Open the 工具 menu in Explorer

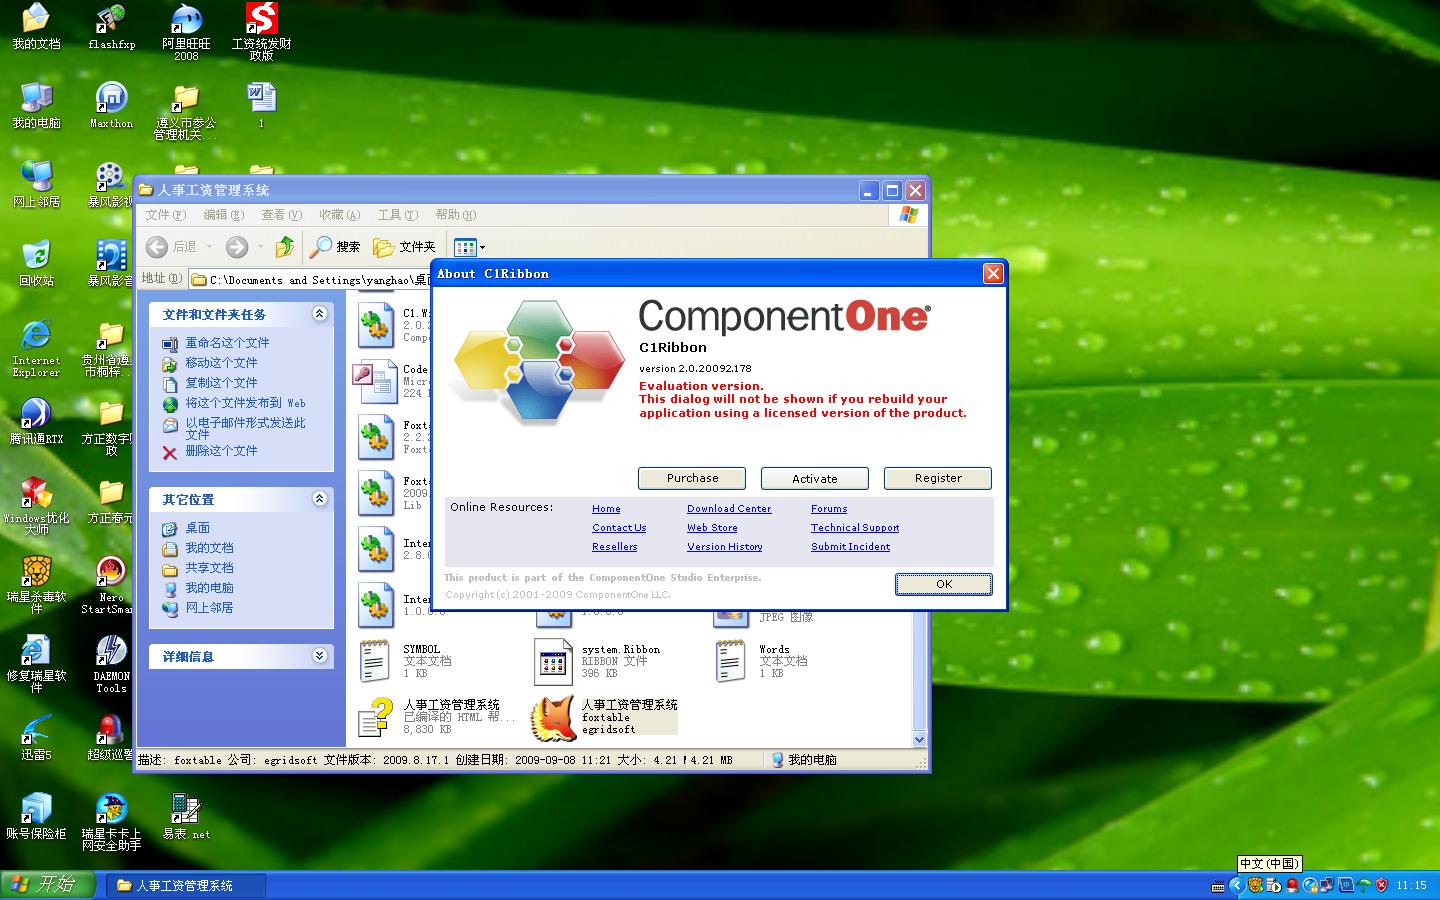click(397, 215)
